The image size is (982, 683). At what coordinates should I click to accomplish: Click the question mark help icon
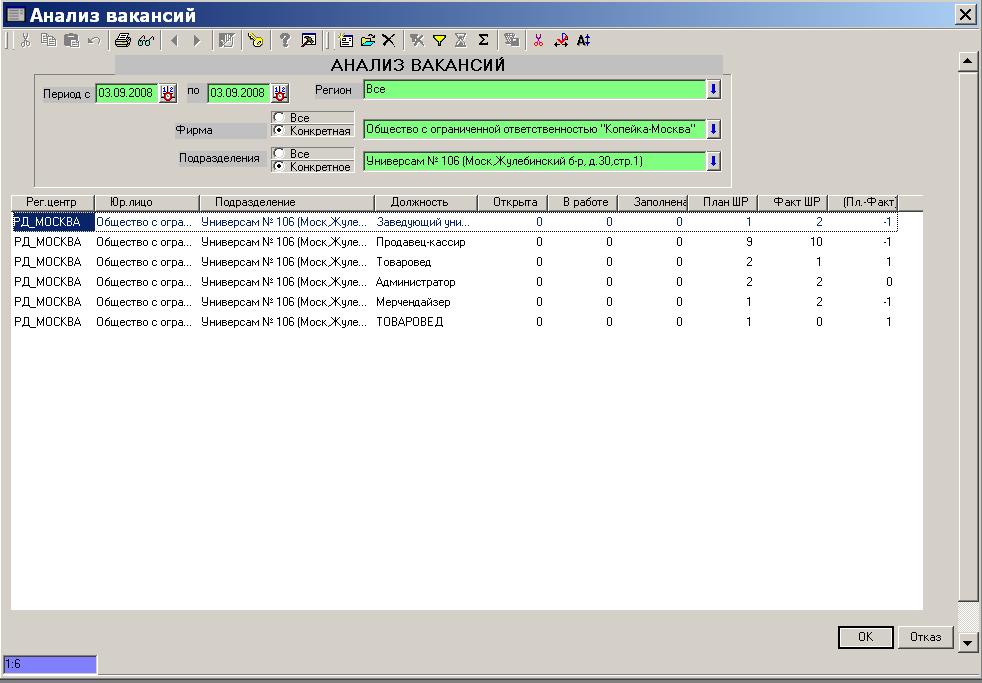coord(285,41)
